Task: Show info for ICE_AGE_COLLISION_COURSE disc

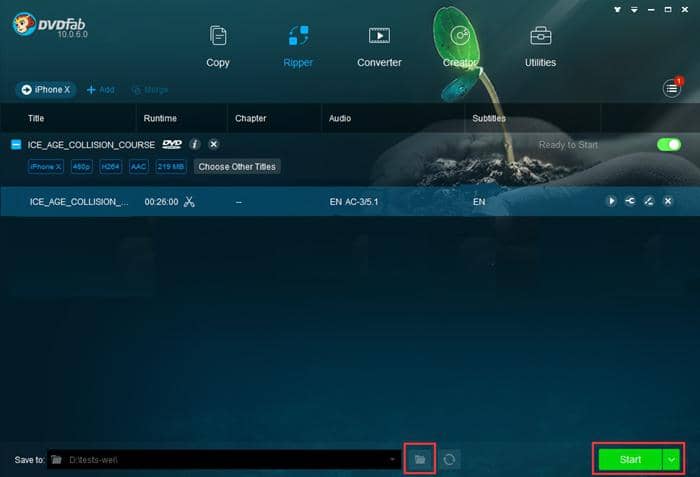Action: point(194,144)
